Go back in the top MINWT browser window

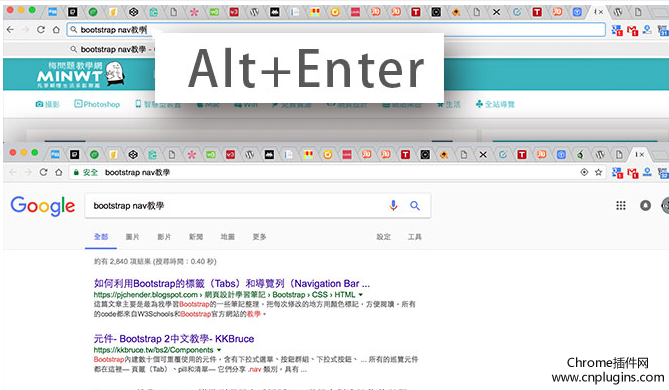click(10, 30)
